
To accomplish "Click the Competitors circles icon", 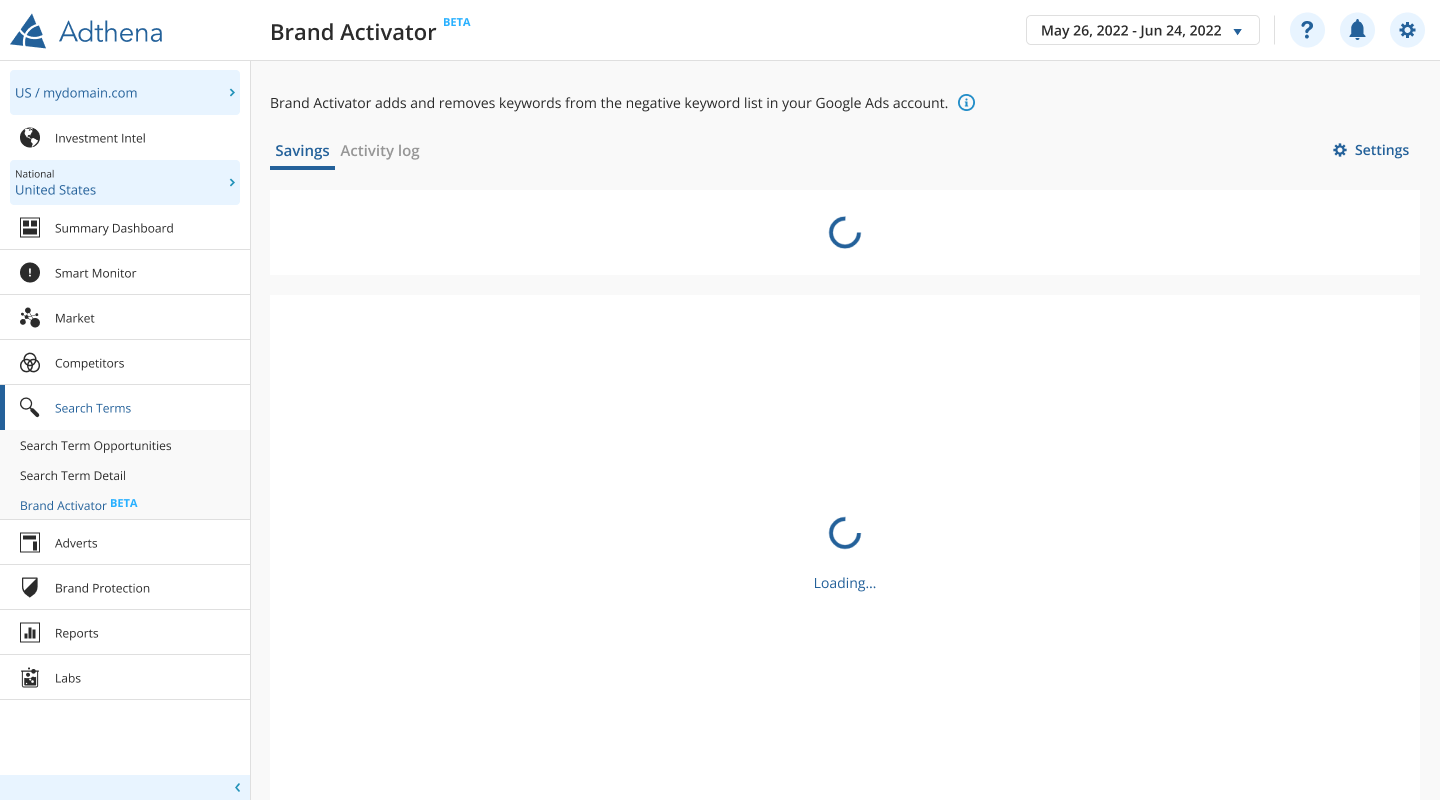I will pos(30,363).
